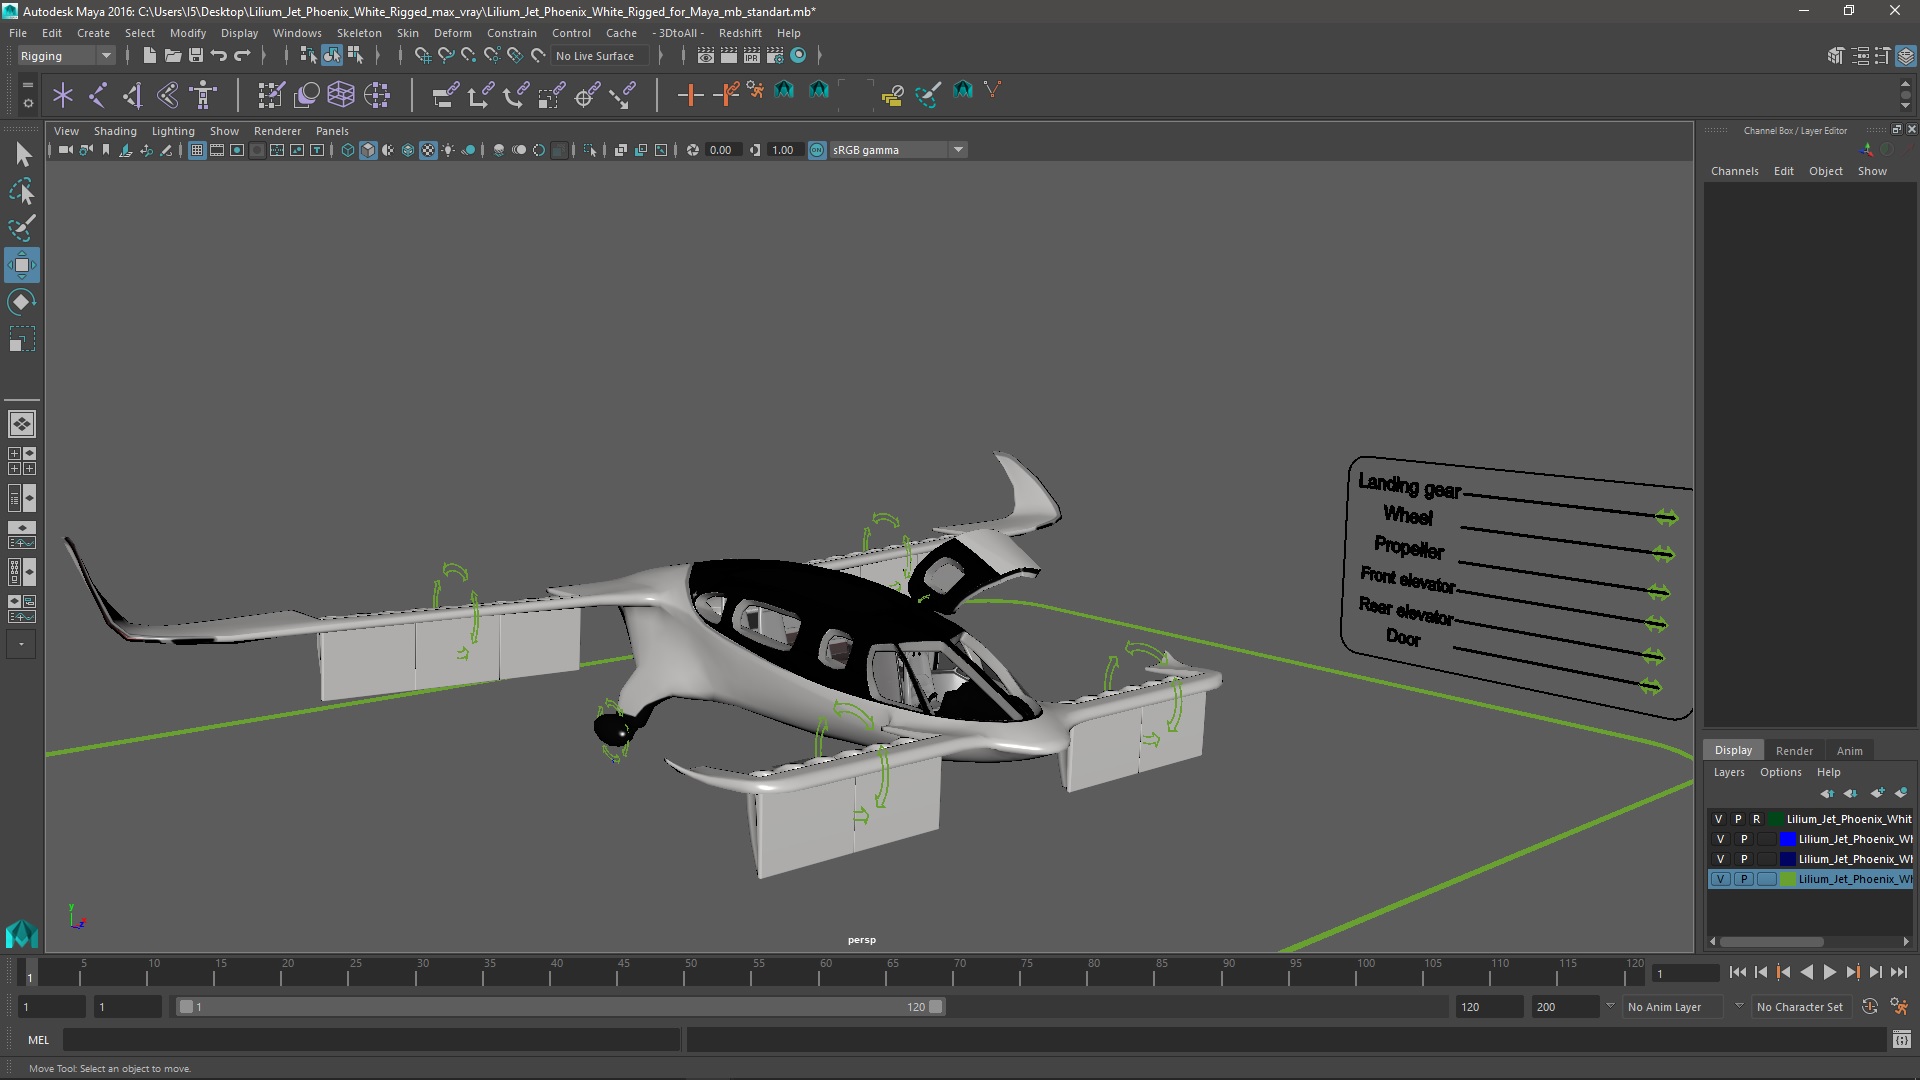The image size is (1920, 1080).
Task: Click the current frame field
Action: point(1685,974)
